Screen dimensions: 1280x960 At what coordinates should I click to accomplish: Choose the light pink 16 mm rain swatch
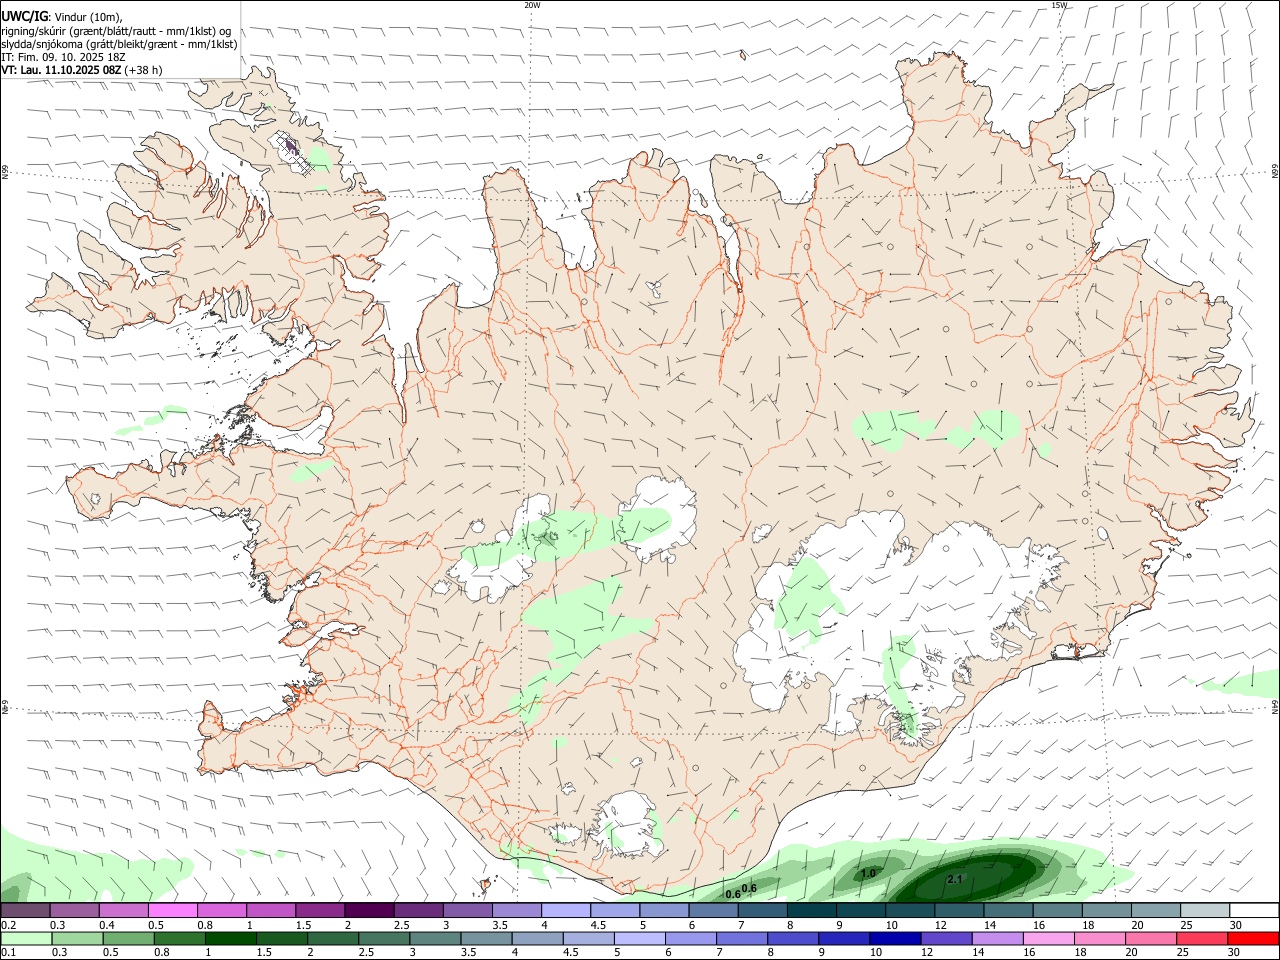tap(1049, 939)
